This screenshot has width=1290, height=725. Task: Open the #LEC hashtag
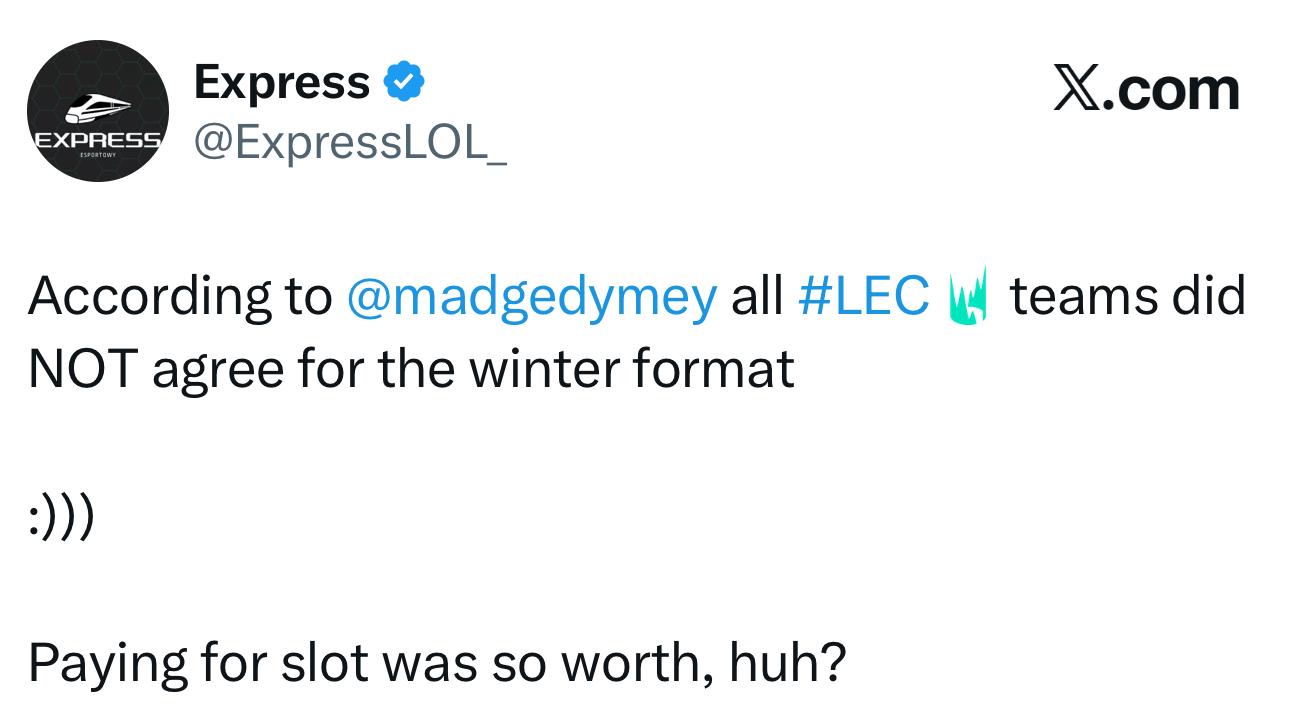click(x=863, y=296)
